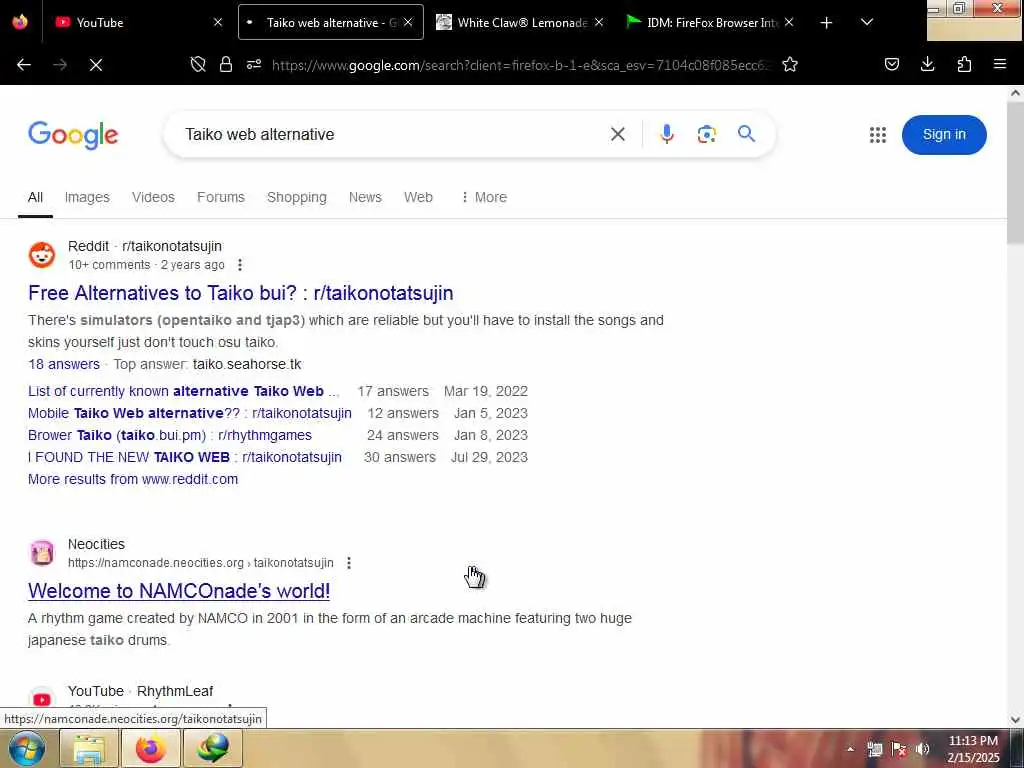
Task: Click the page vertical scrollbar thumb
Action: (1016, 174)
